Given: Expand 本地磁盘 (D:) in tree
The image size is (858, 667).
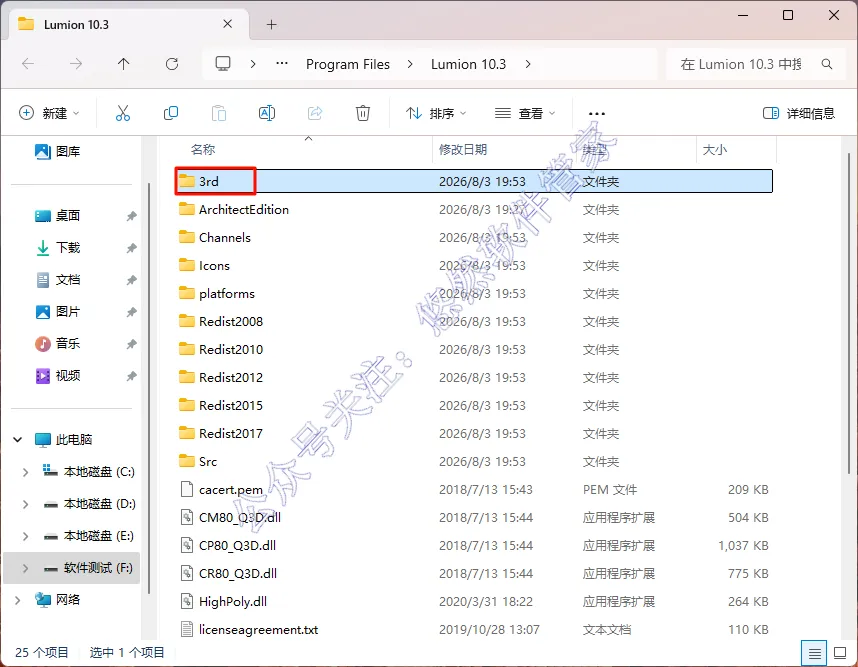Looking at the screenshot, I should [25, 504].
